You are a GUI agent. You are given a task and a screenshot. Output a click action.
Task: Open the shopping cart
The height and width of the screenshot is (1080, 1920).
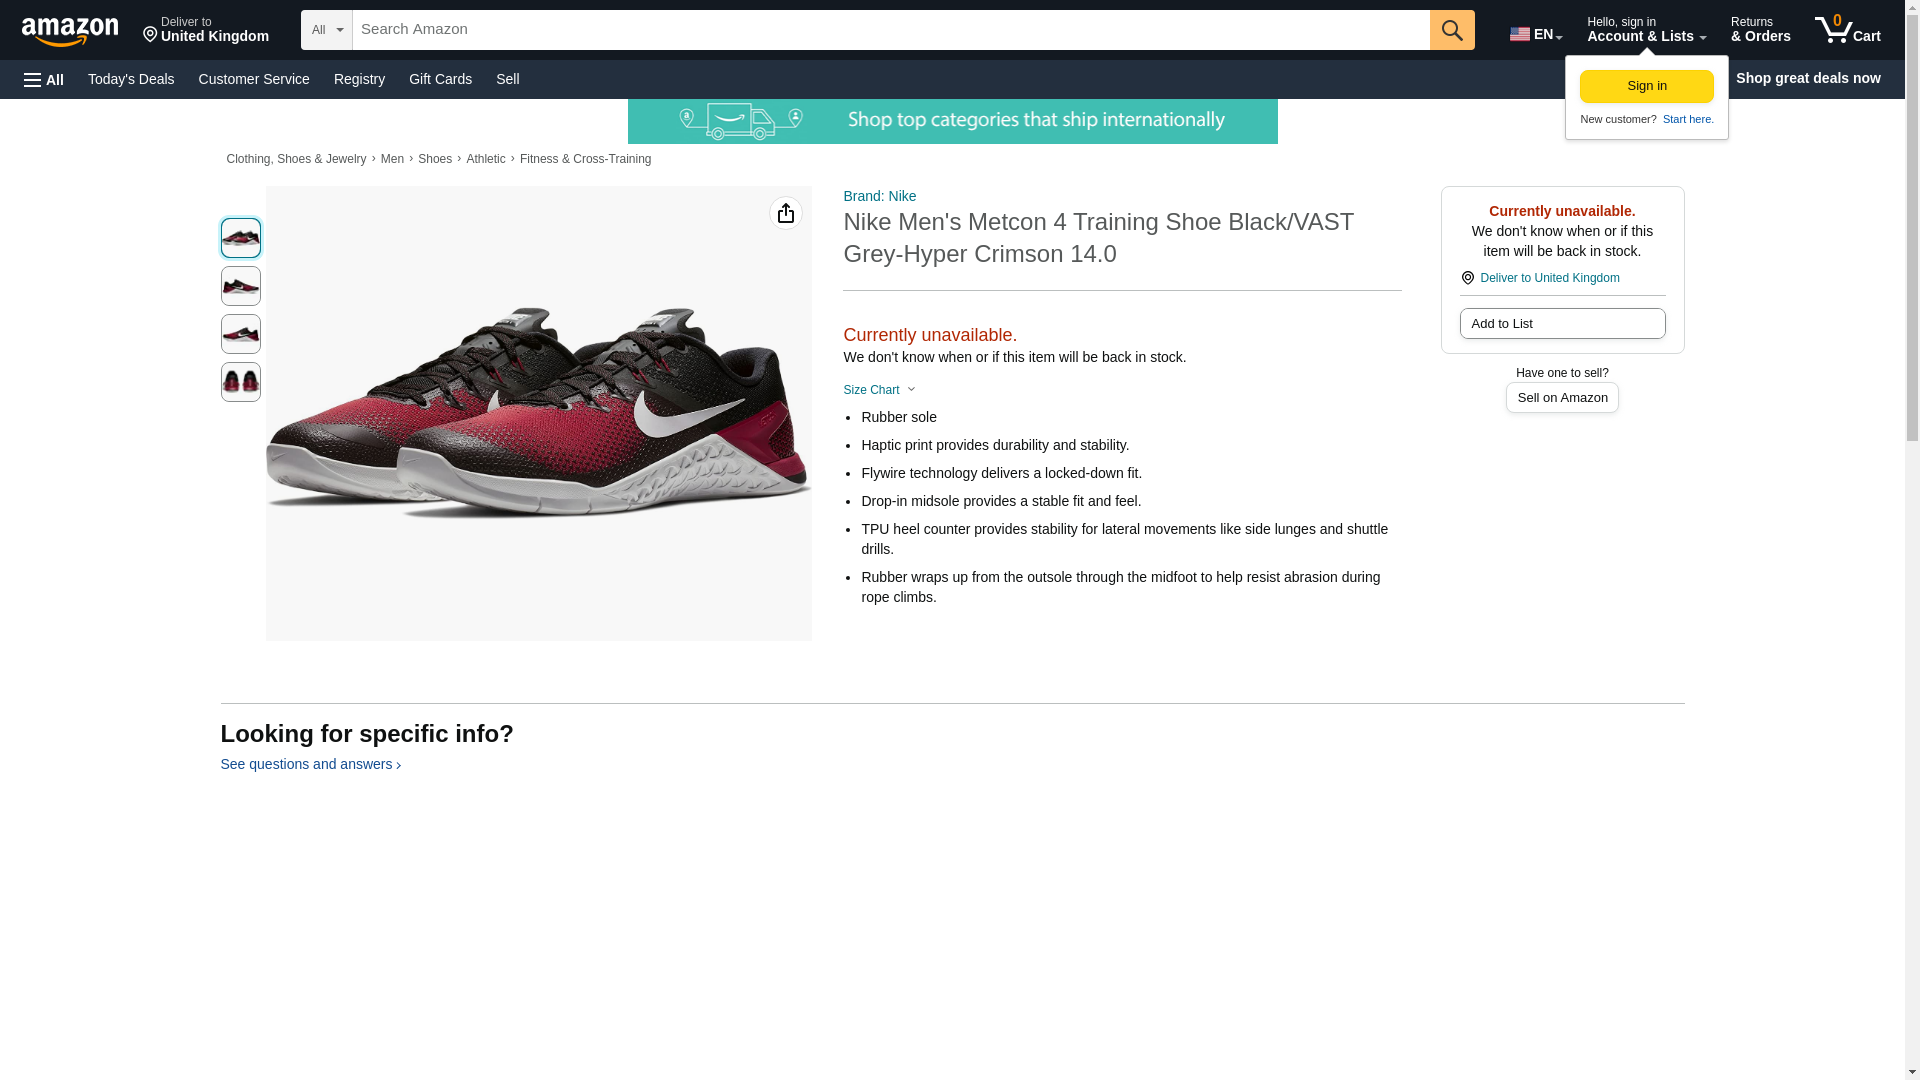click(1847, 30)
